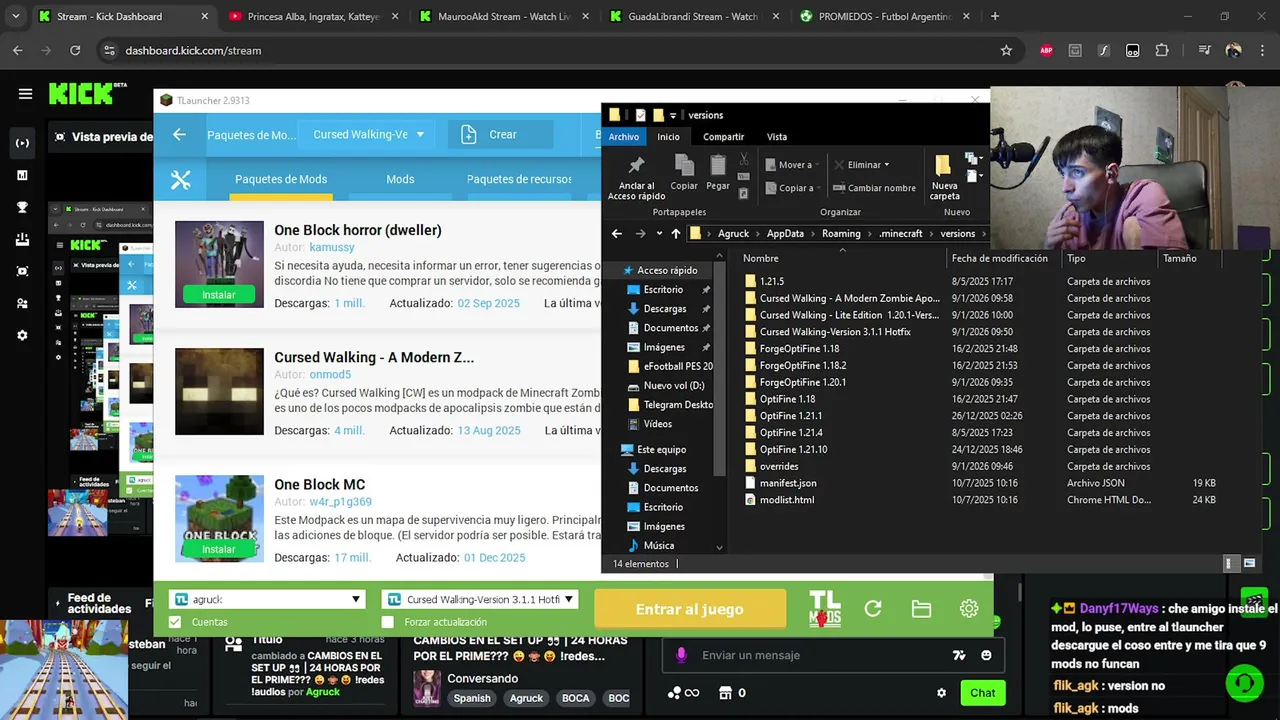Select the overrides folder

click(778, 466)
